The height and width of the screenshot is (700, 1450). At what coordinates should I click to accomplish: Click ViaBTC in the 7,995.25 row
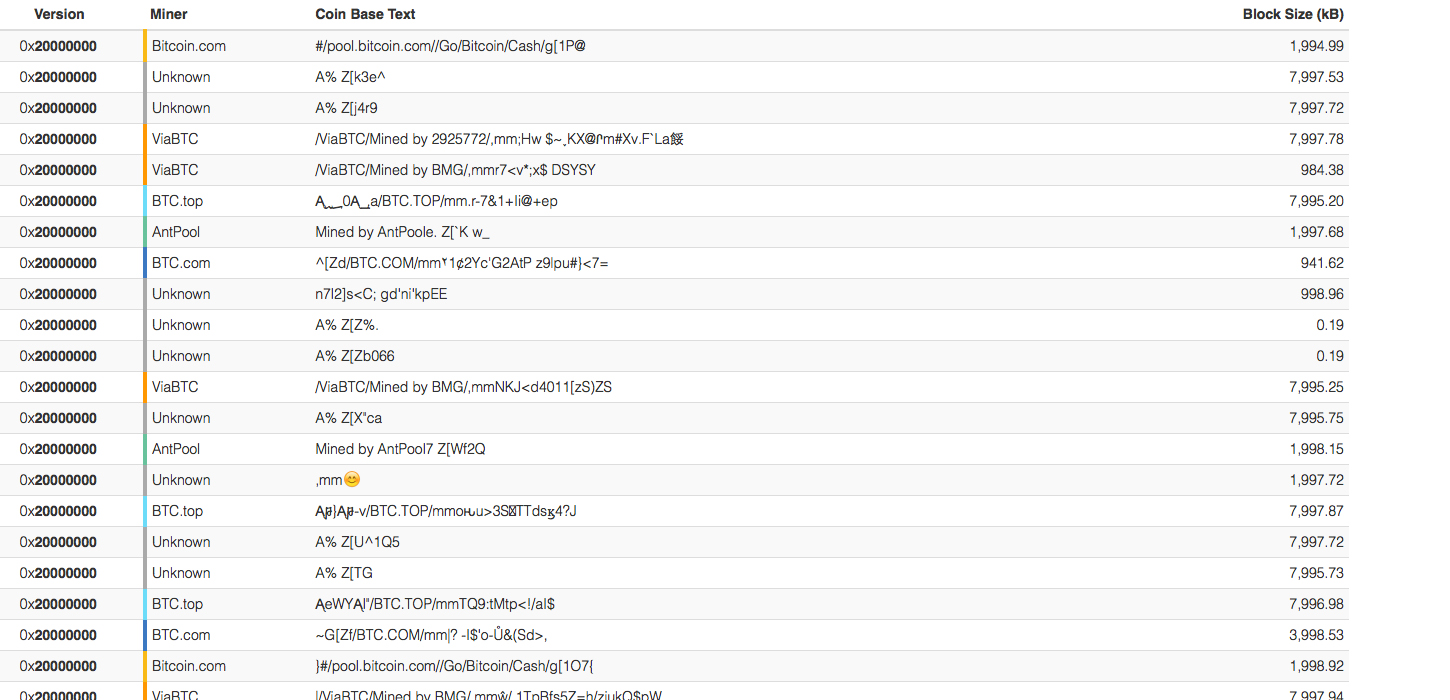(x=175, y=387)
